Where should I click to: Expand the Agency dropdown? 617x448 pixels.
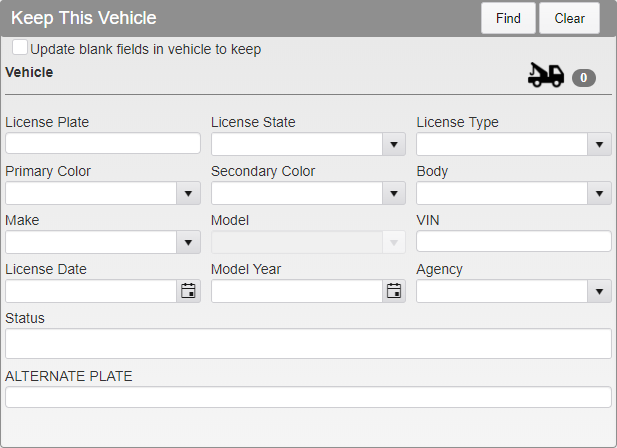[x=599, y=291]
